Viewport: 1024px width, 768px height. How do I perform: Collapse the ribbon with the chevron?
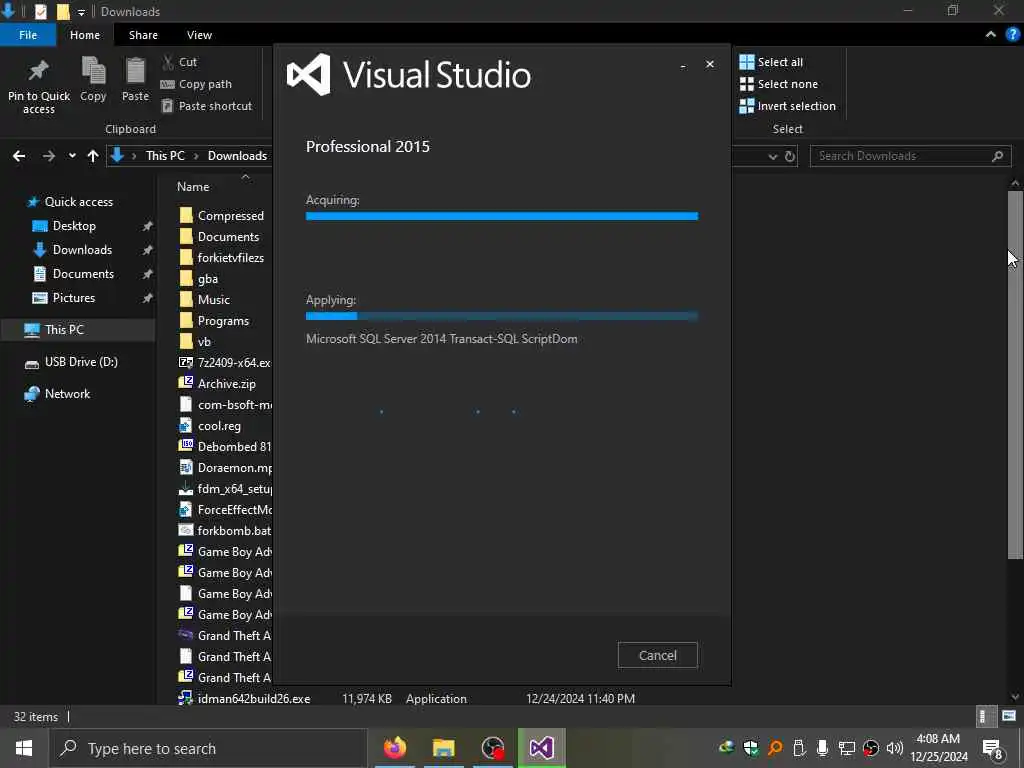(x=991, y=35)
